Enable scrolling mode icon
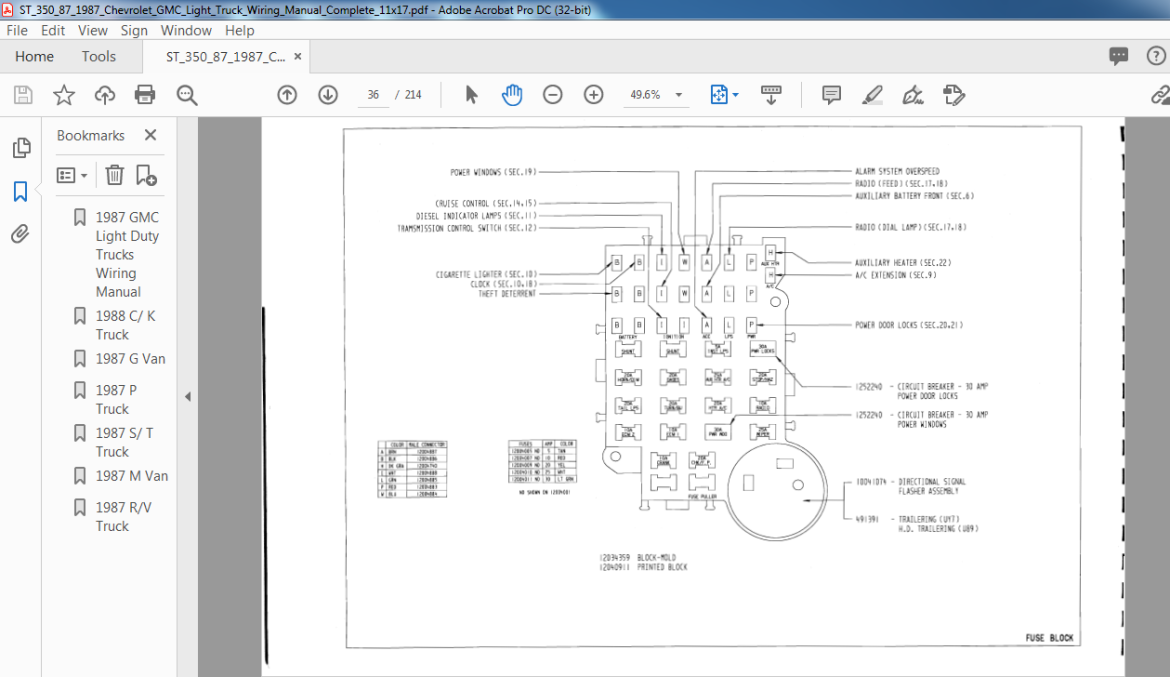 (x=771, y=95)
